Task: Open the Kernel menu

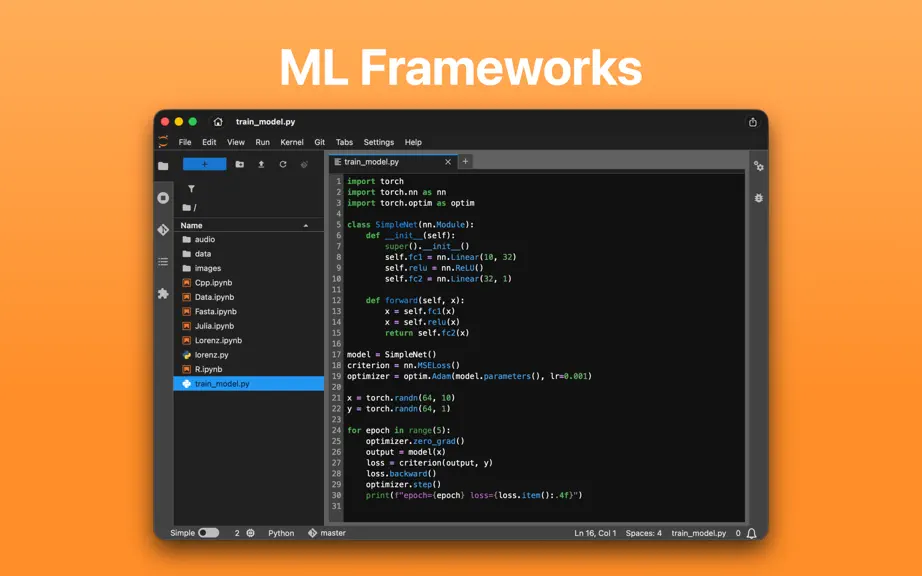Action: (x=292, y=142)
